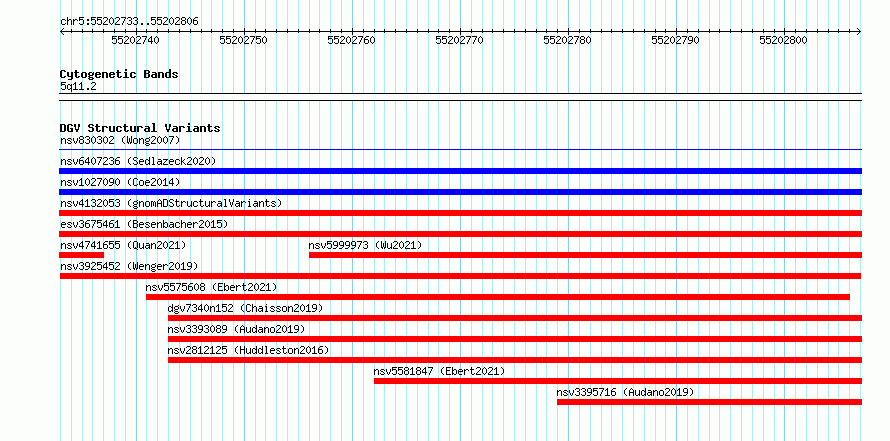Click the red bar for nsv3925452
The height and width of the screenshot is (441, 890).
click(461, 276)
